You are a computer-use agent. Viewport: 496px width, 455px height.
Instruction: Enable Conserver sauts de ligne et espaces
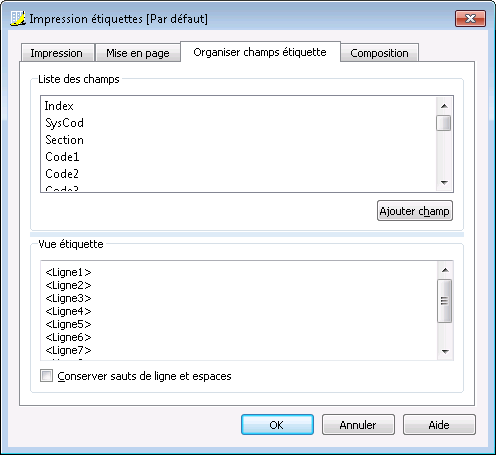point(46,376)
